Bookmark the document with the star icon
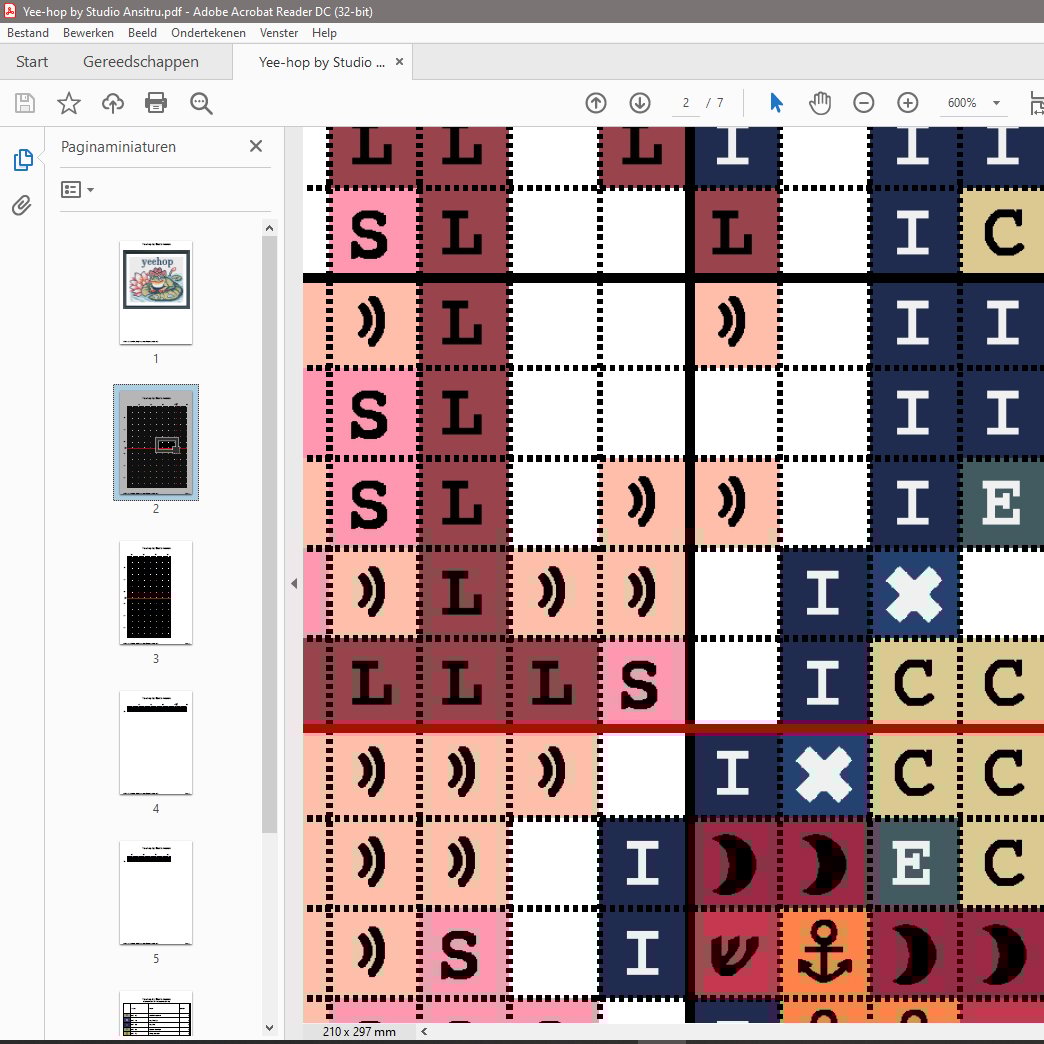Screen dimensions: 1044x1044 [x=68, y=103]
